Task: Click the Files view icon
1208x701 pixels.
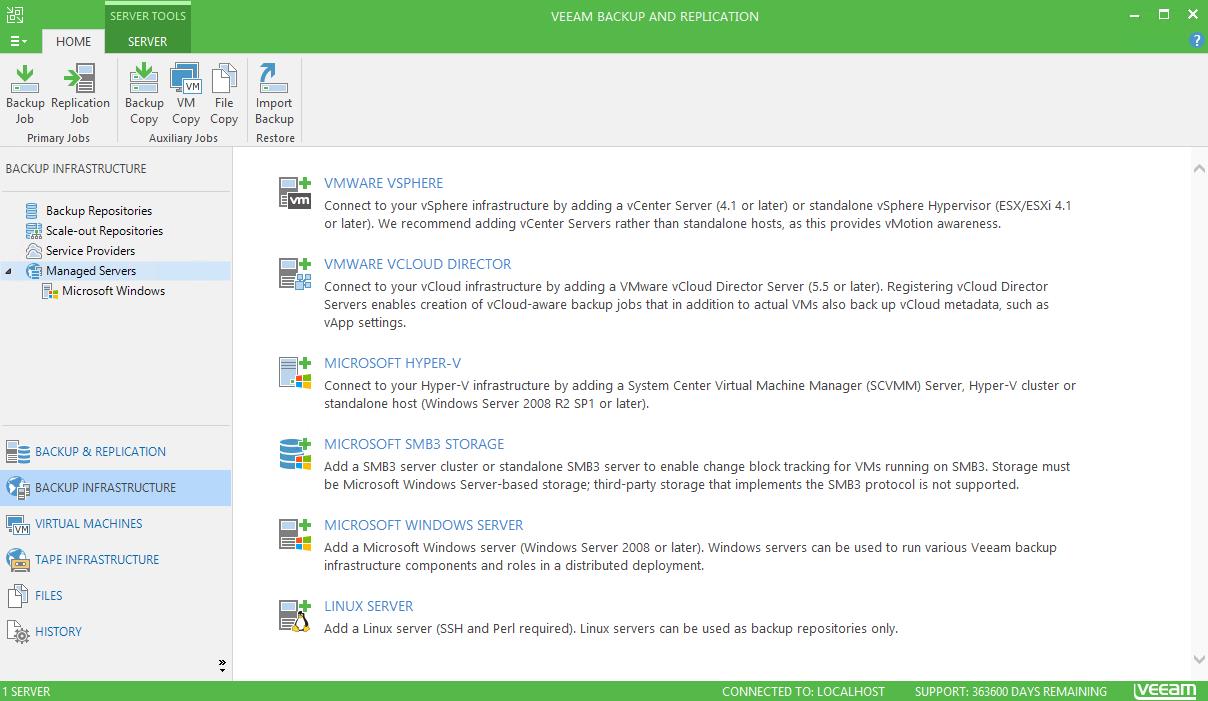Action: [x=18, y=596]
